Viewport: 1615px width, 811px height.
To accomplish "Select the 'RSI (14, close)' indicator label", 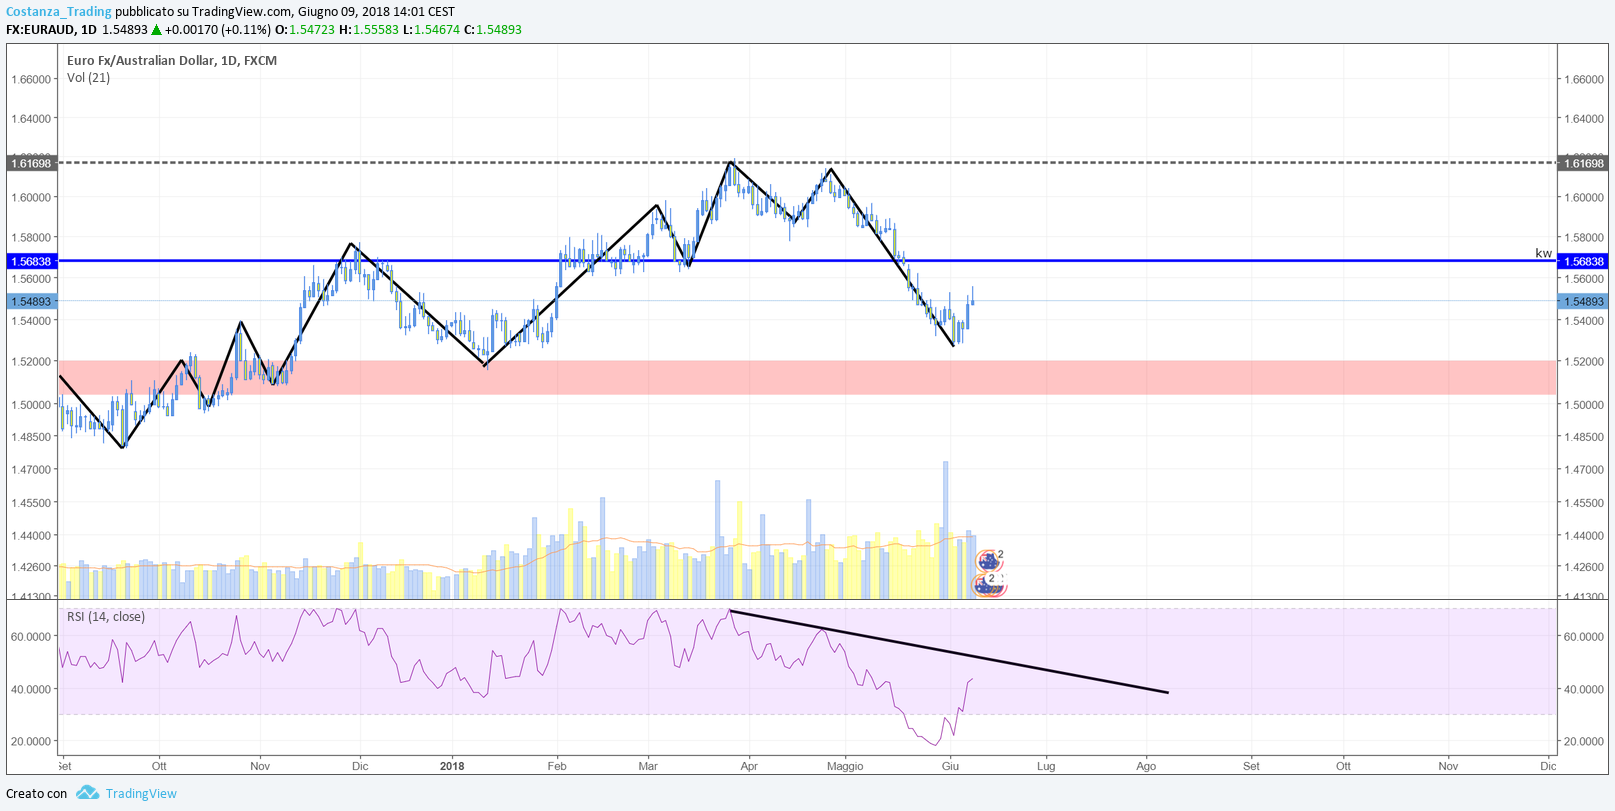I will (106, 617).
